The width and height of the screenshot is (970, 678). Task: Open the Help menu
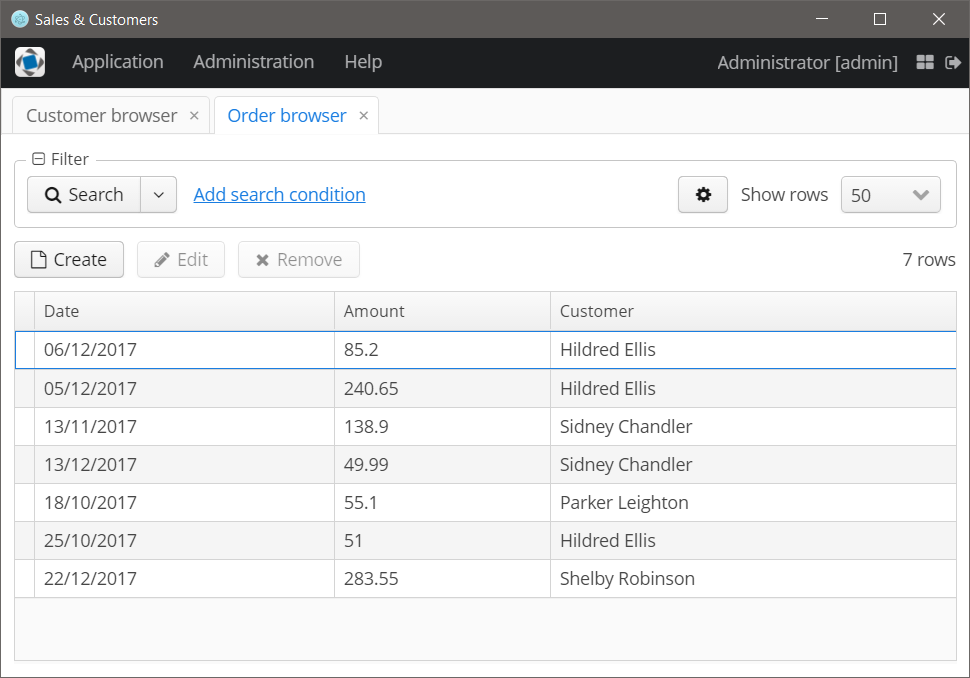[363, 62]
